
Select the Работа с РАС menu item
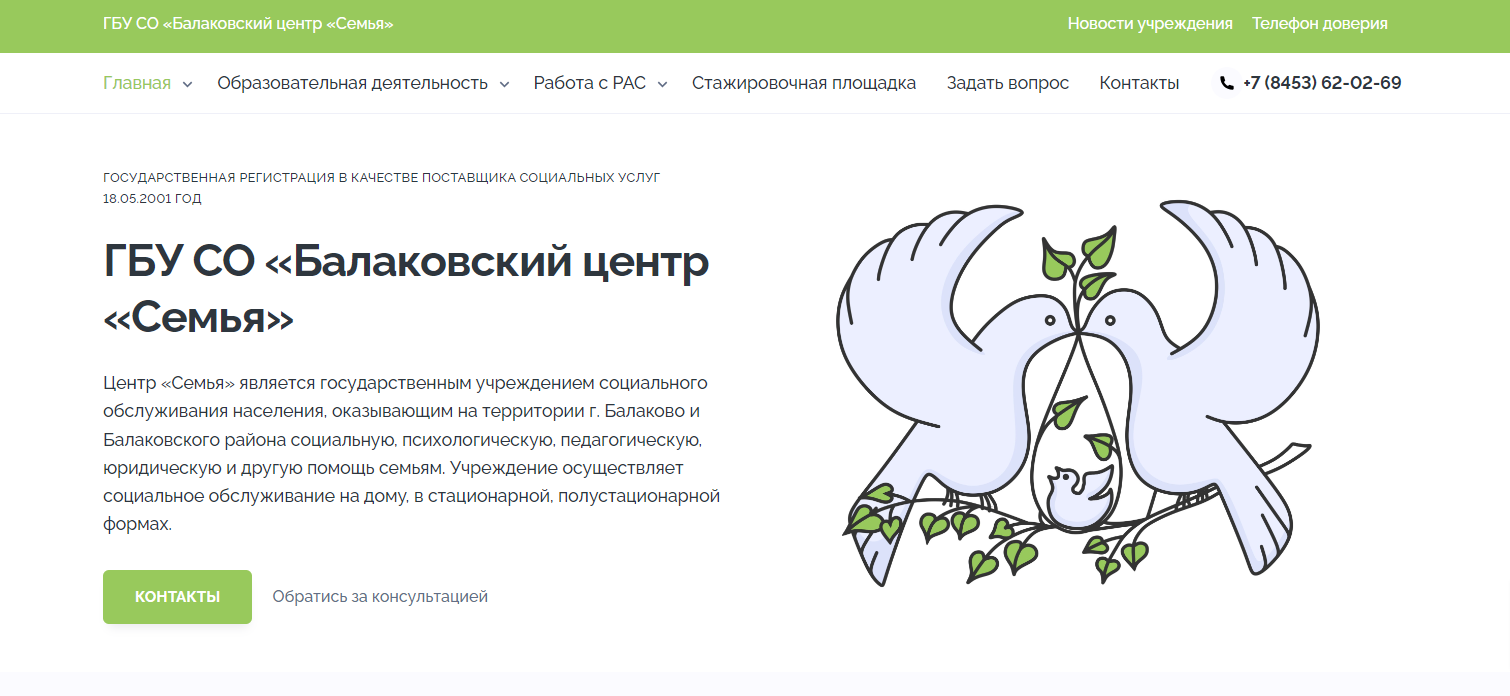[x=589, y=83]
